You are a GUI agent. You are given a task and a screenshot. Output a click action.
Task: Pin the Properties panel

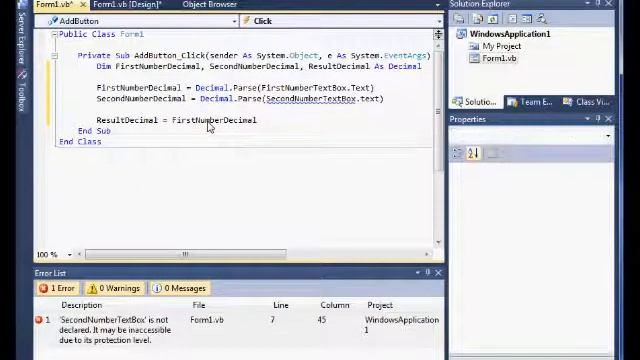(x=598, y=118)
